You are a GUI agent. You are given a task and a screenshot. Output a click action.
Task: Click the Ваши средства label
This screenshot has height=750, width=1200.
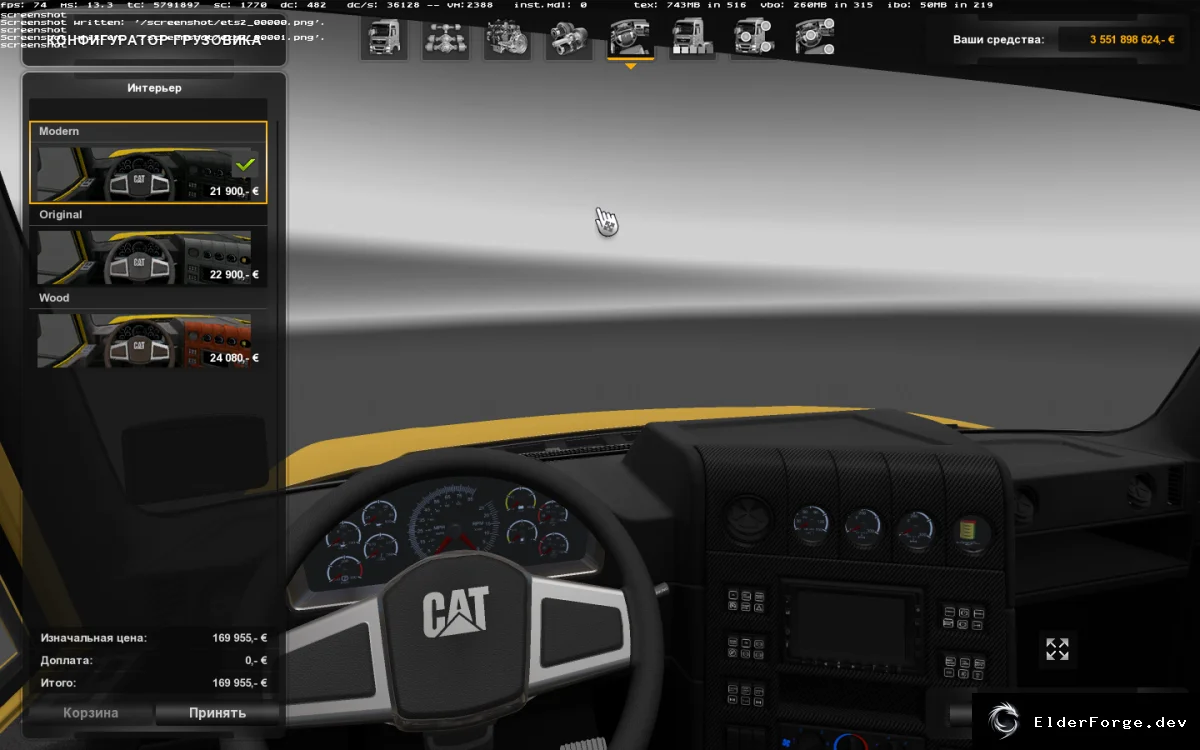click(x=998, y=40)
